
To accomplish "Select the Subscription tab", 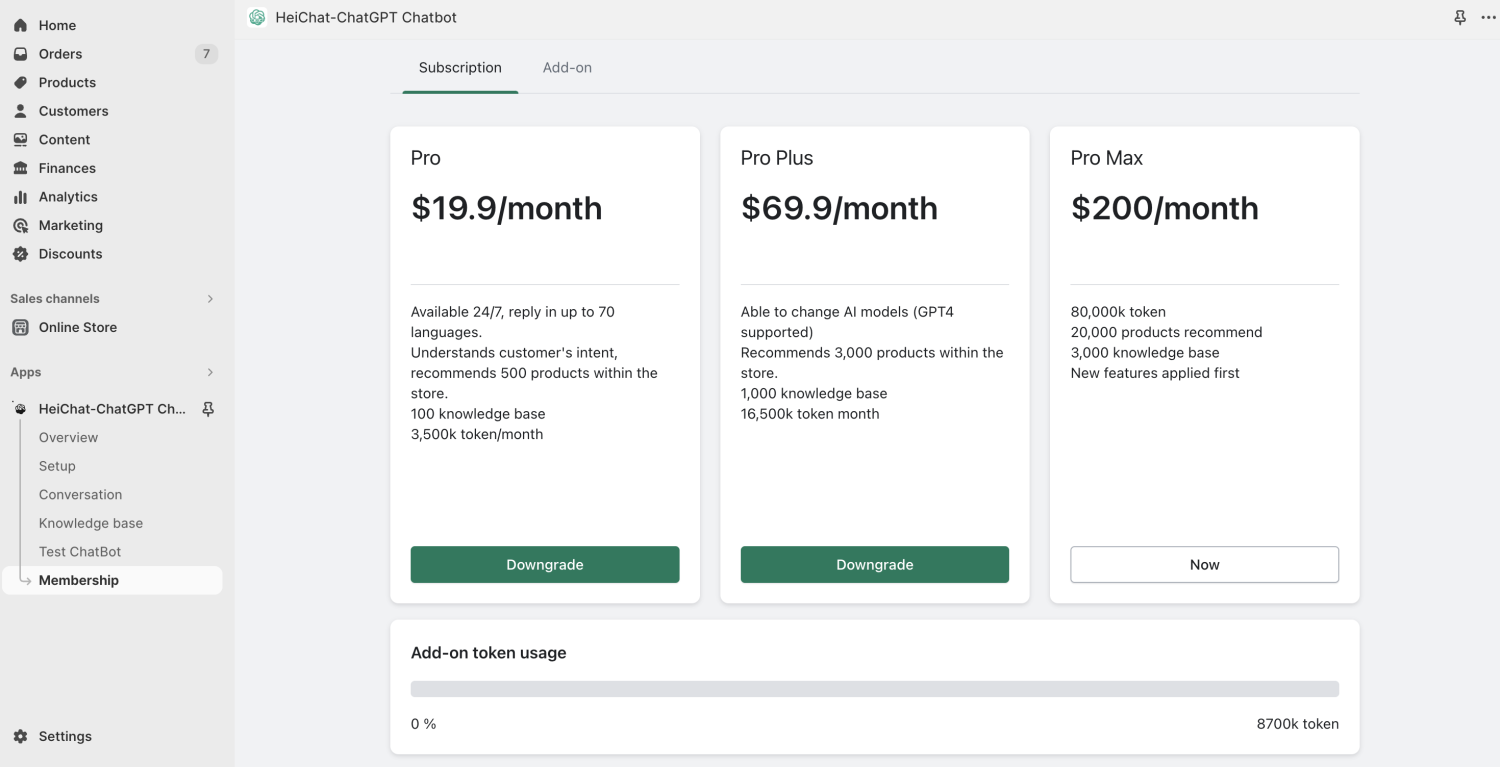I will tap(460, 68).
